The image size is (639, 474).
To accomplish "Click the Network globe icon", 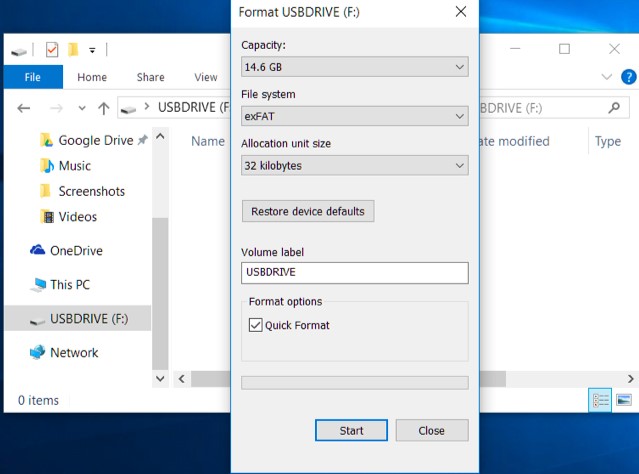I will tap(37, 352).
